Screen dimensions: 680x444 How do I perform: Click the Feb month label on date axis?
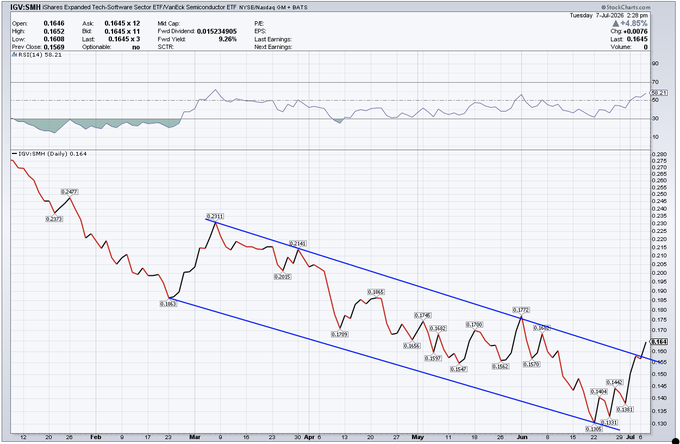[95, 437]
